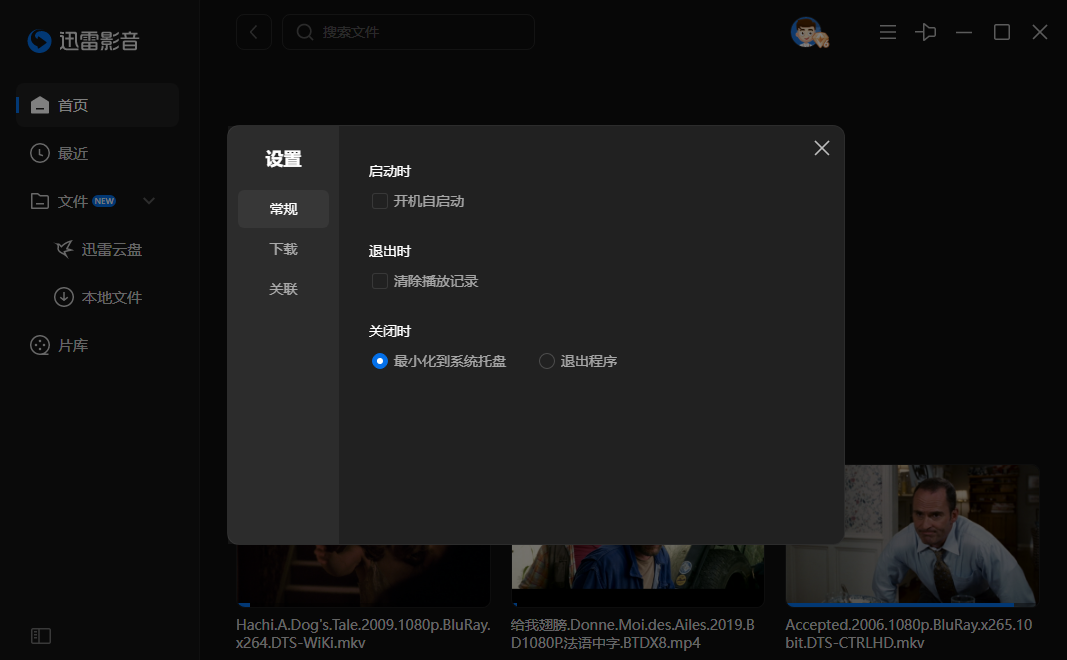Open the hamburger main menu icon
Image resolution: width=1067 pixels, height=660 pixels.
point(887,32)
